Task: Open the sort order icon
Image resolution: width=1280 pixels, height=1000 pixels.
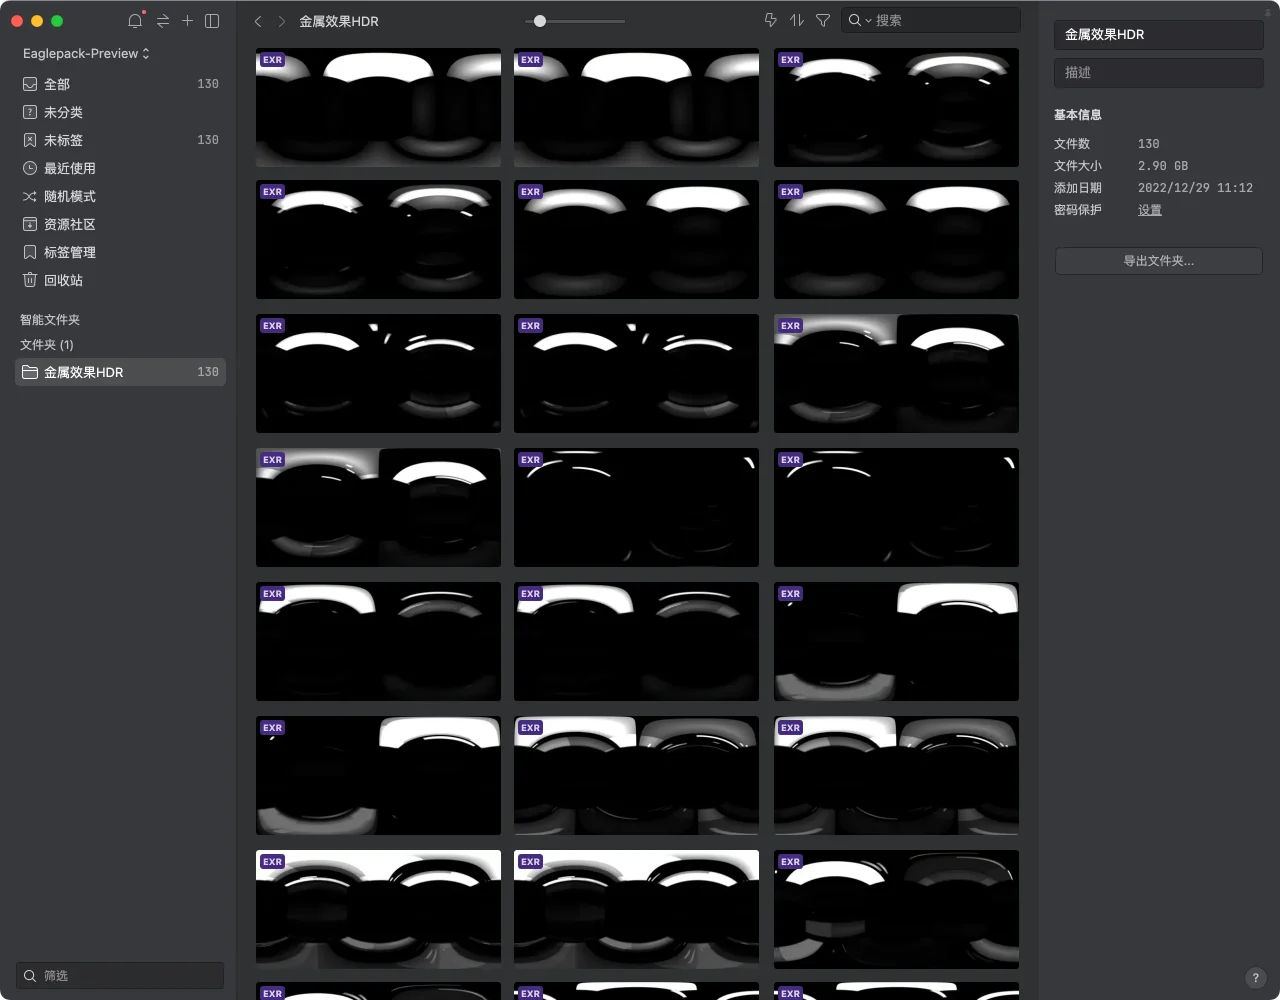Action: point(797,20)
